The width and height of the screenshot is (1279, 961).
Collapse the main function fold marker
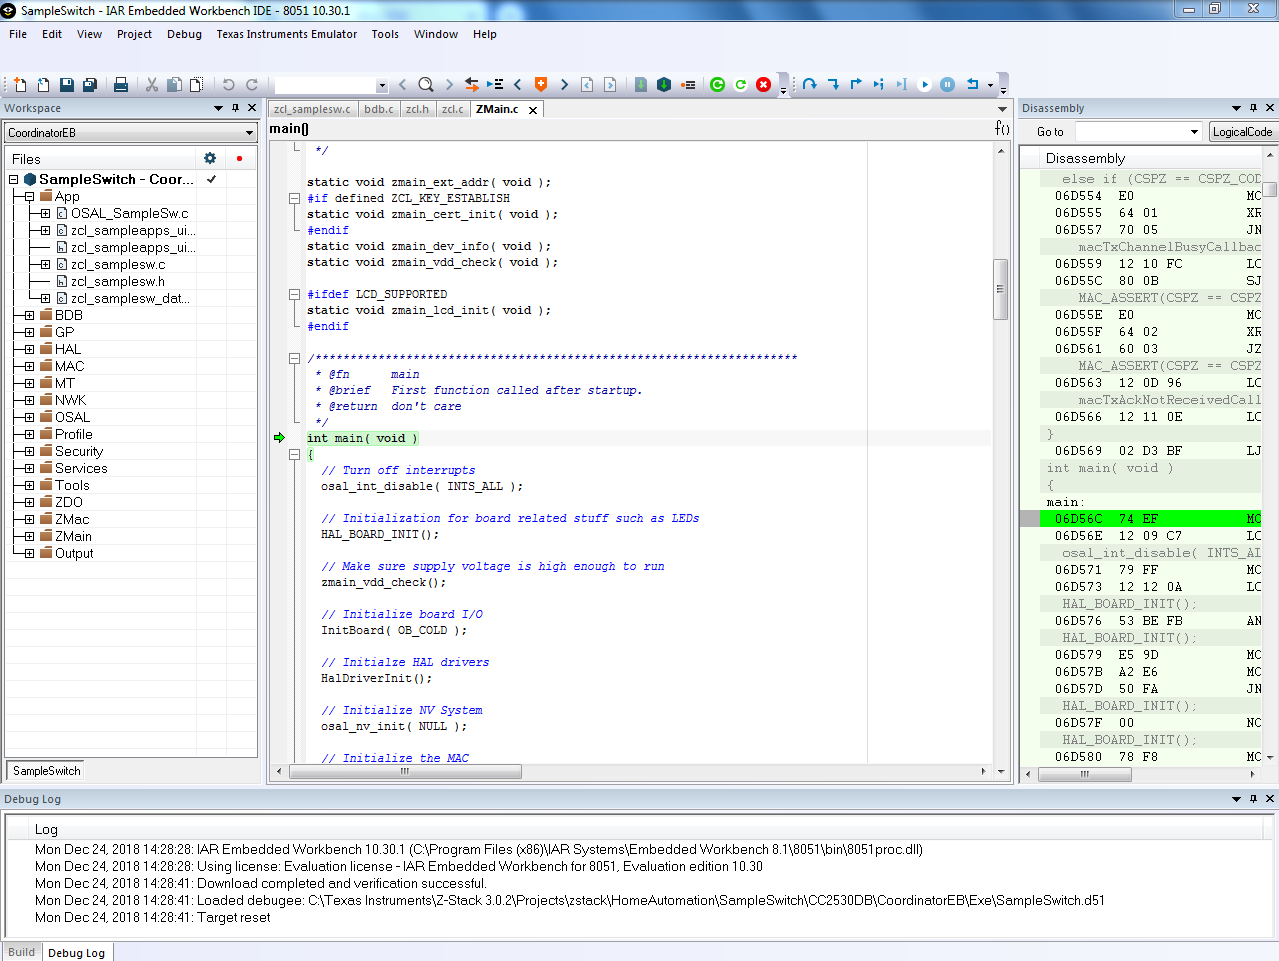tap(294, 454)
